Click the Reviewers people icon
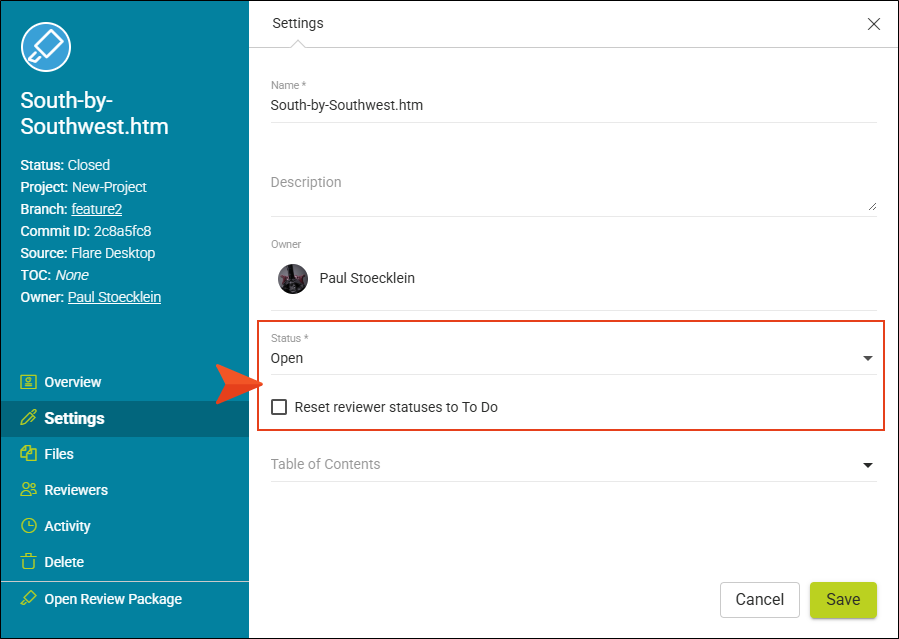The height and width of the screenshot is (639, 899). 28,489
